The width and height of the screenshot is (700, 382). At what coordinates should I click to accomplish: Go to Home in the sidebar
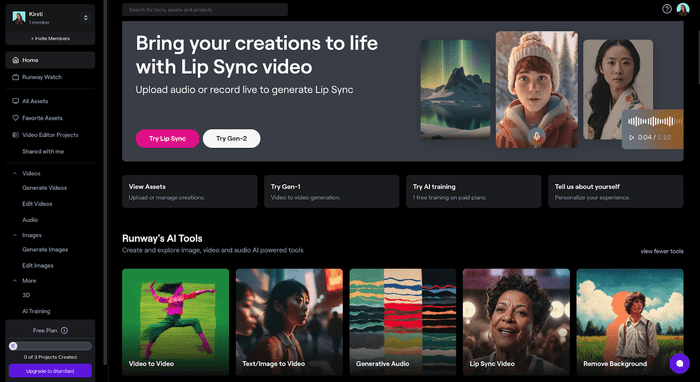coord(50,60)
